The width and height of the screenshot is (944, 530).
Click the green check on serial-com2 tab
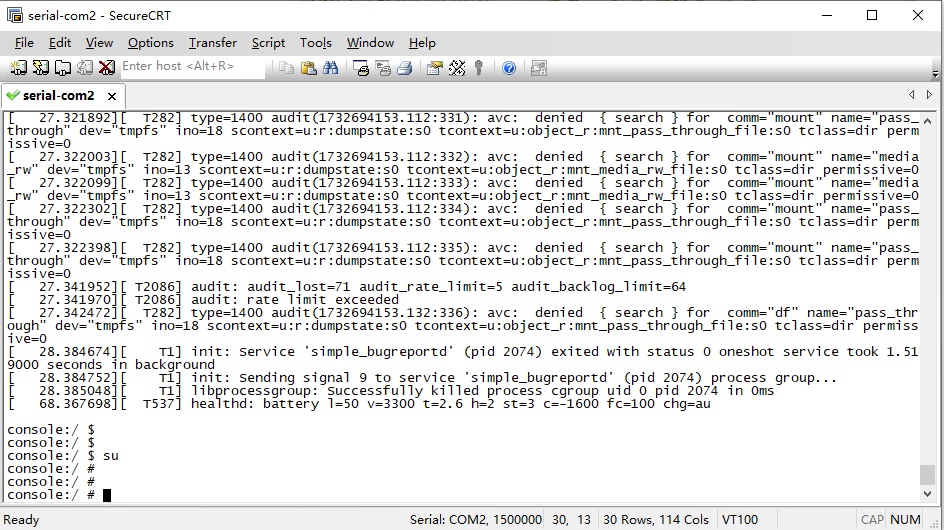click(x=13, y=95)
